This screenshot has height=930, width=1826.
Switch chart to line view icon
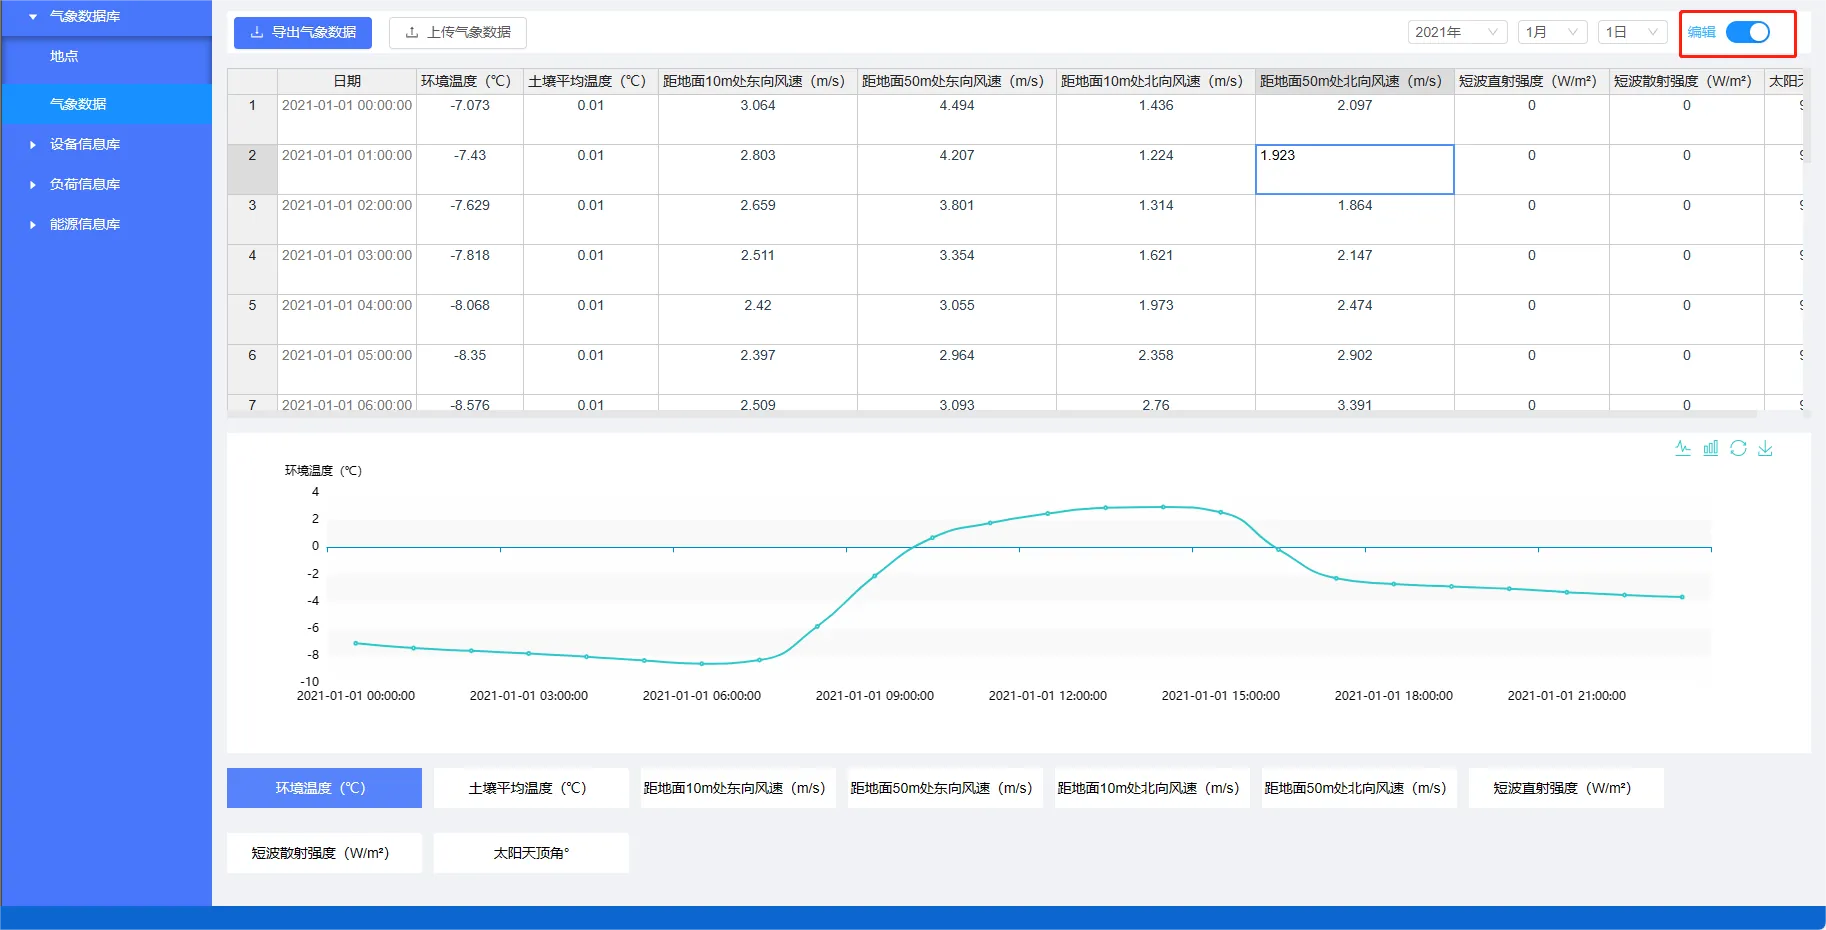point(1683,448)
